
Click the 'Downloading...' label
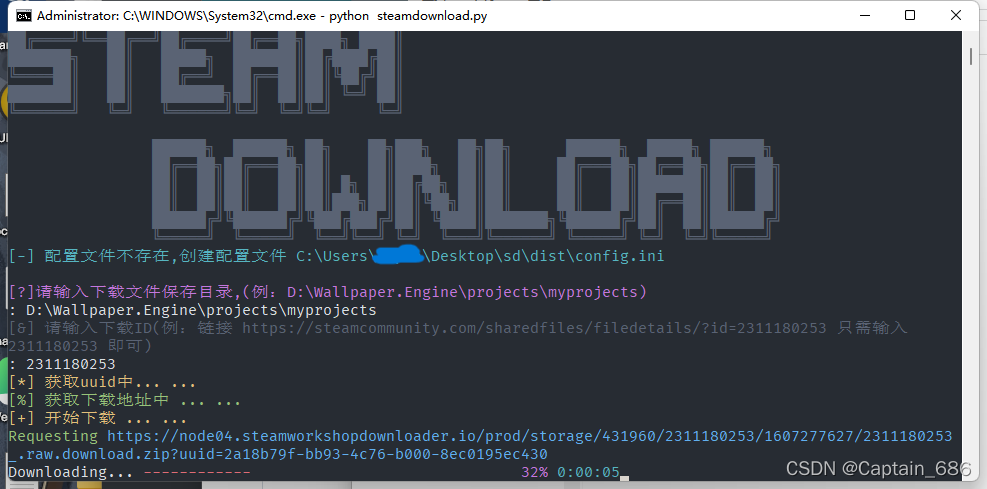70,472
